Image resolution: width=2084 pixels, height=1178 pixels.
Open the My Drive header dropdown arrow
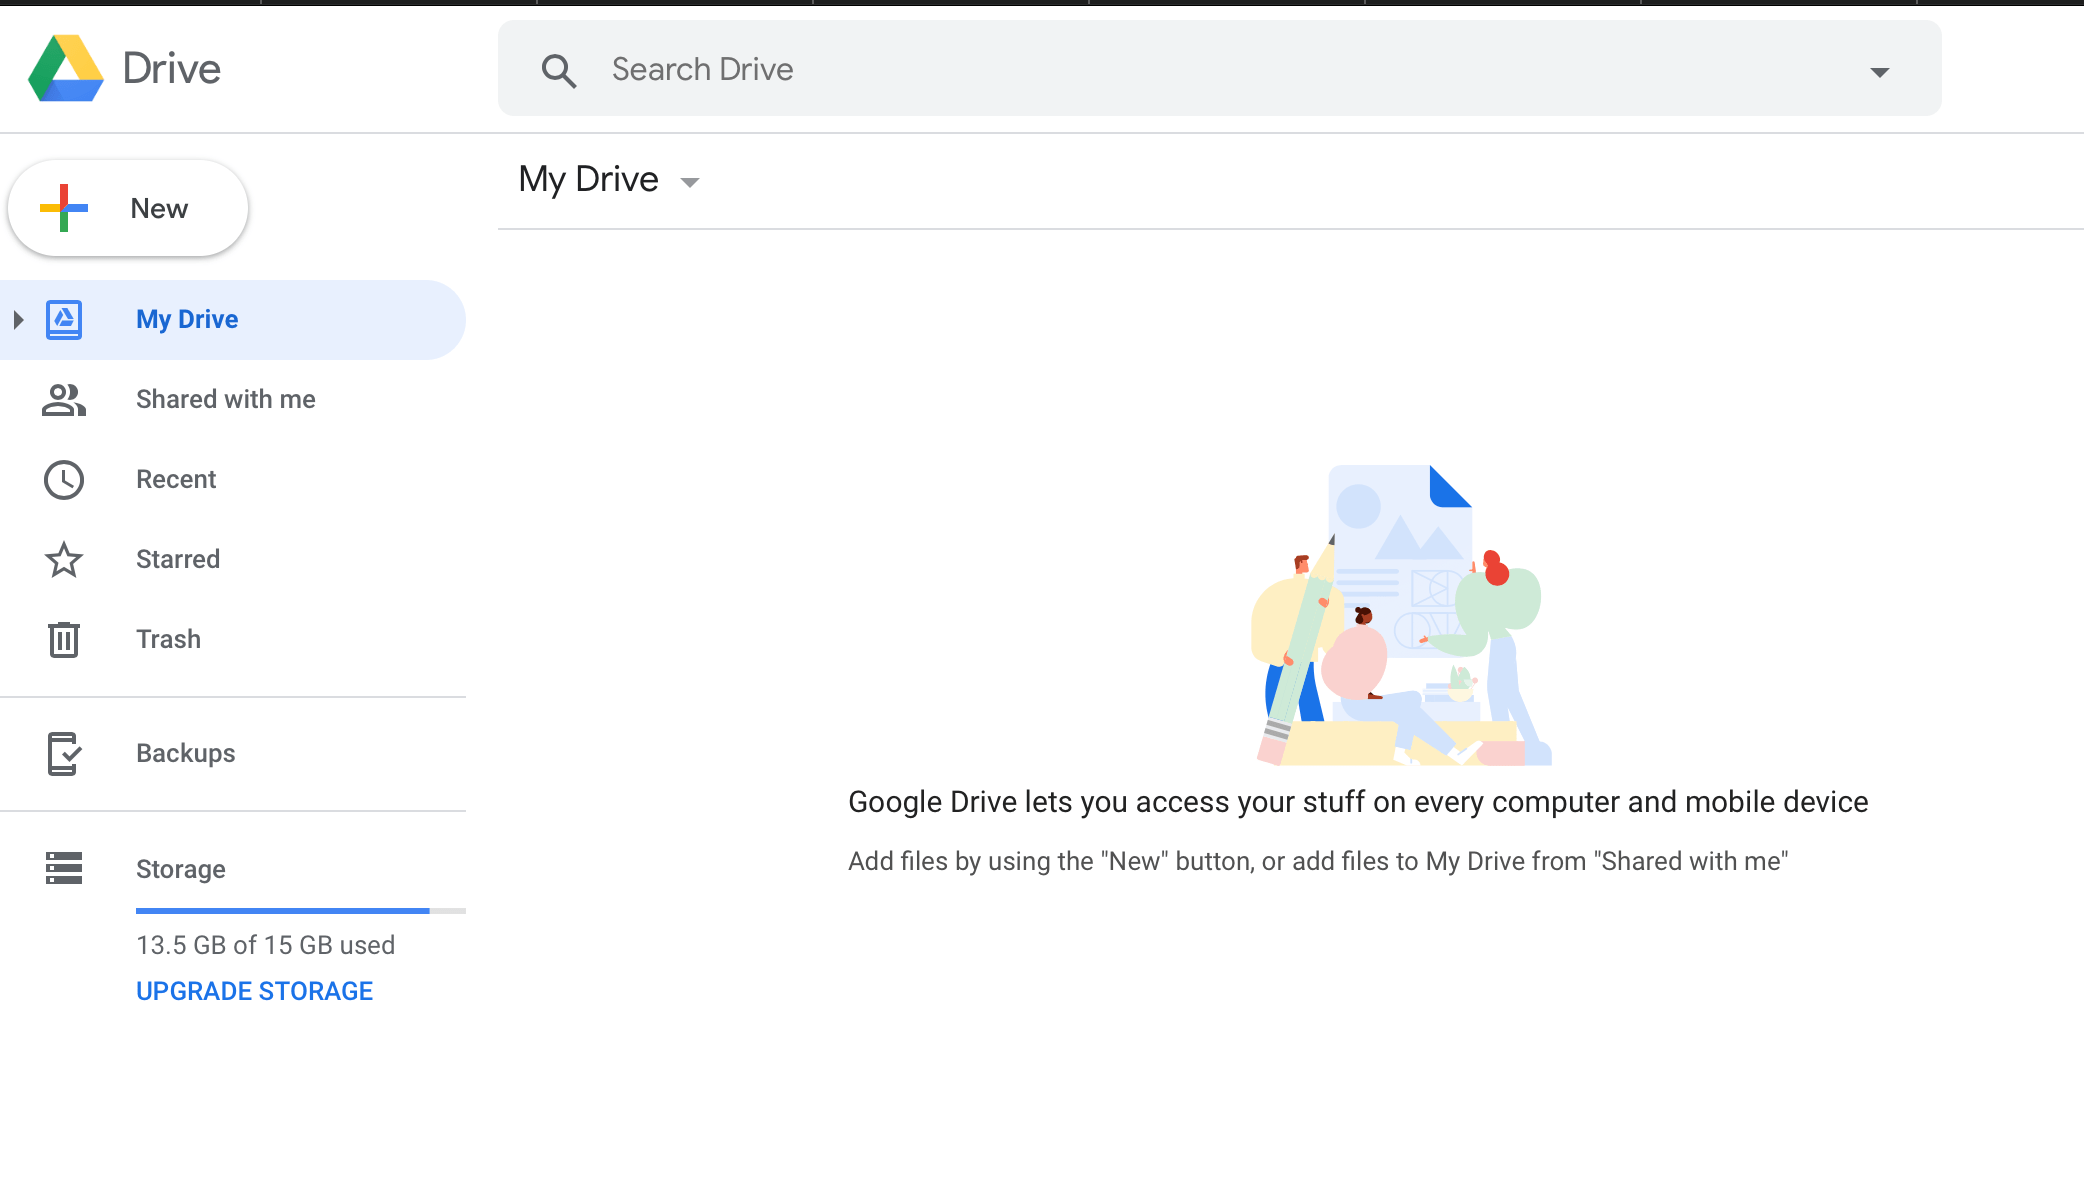pos(690,182)
